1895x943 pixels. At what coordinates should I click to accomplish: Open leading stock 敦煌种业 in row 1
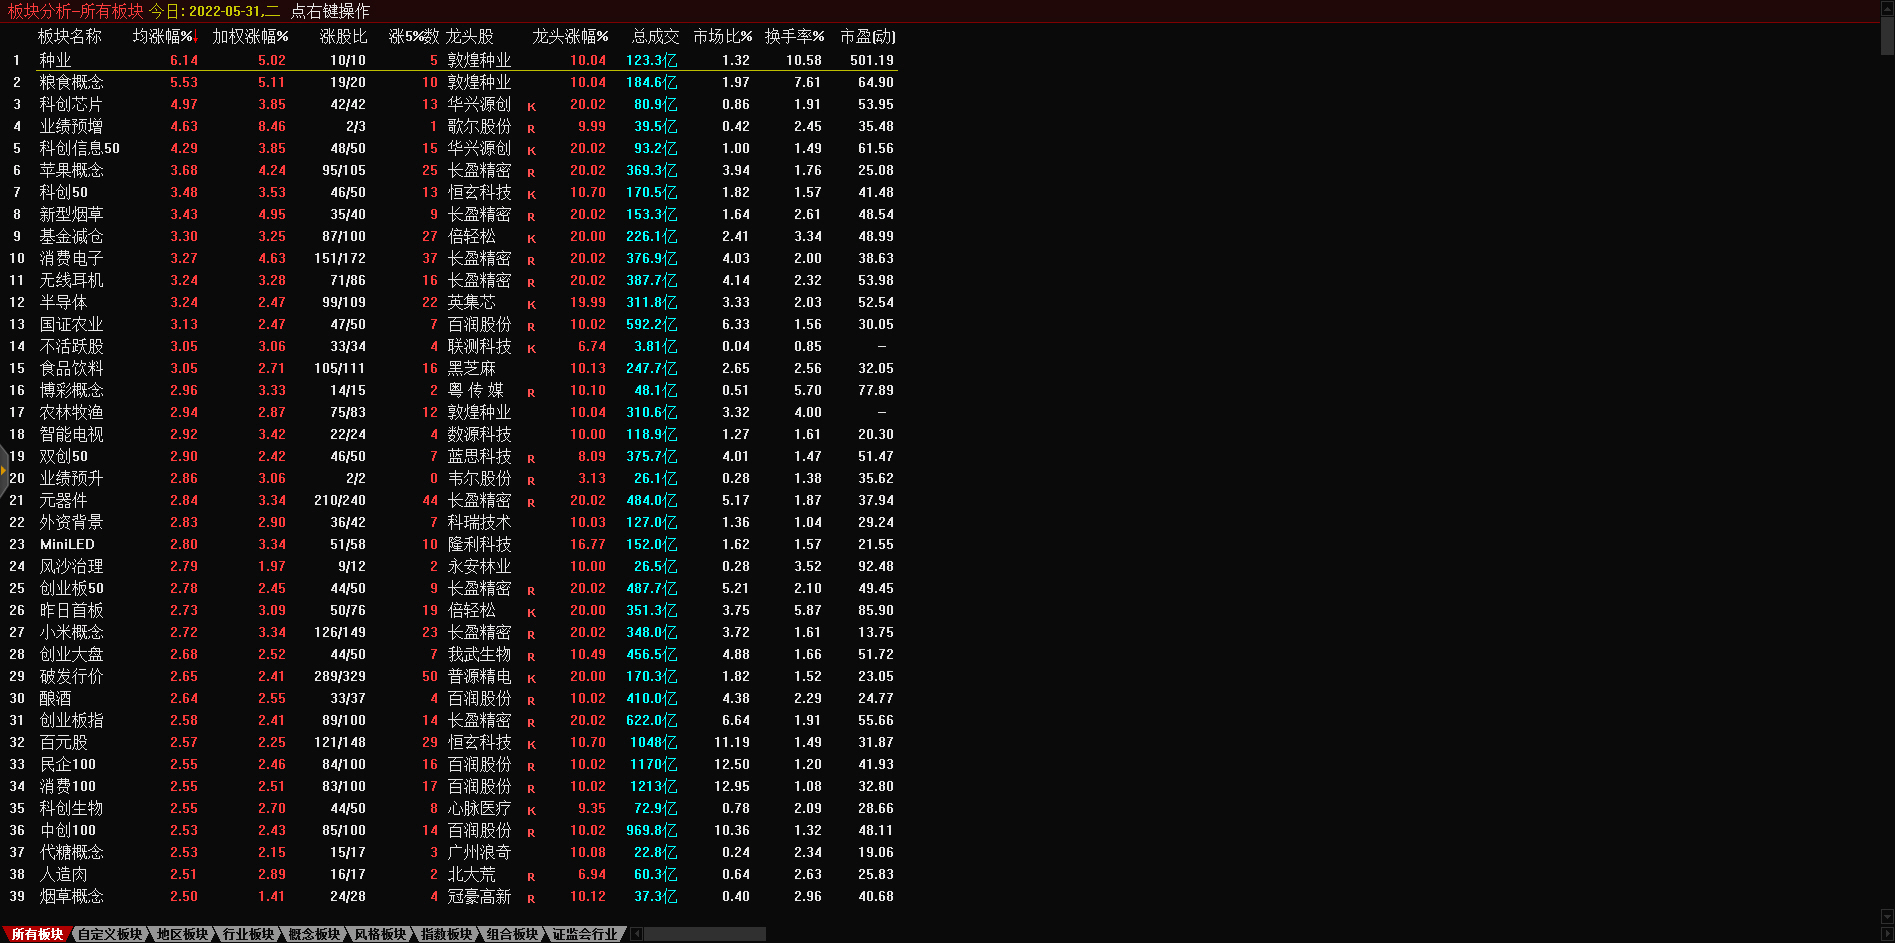pos(479,60)
